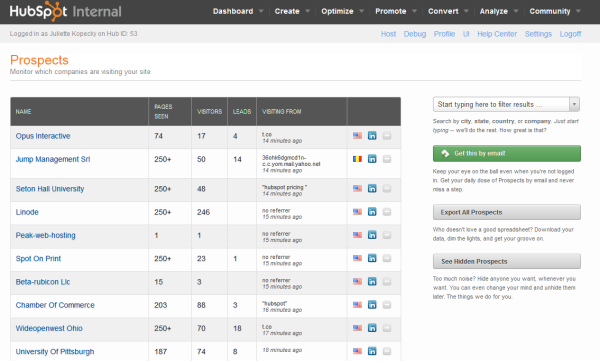Open LinkedIn icon for Opus Interactive
This screenshot has width=600, height=361.
[x=372, y=136]
